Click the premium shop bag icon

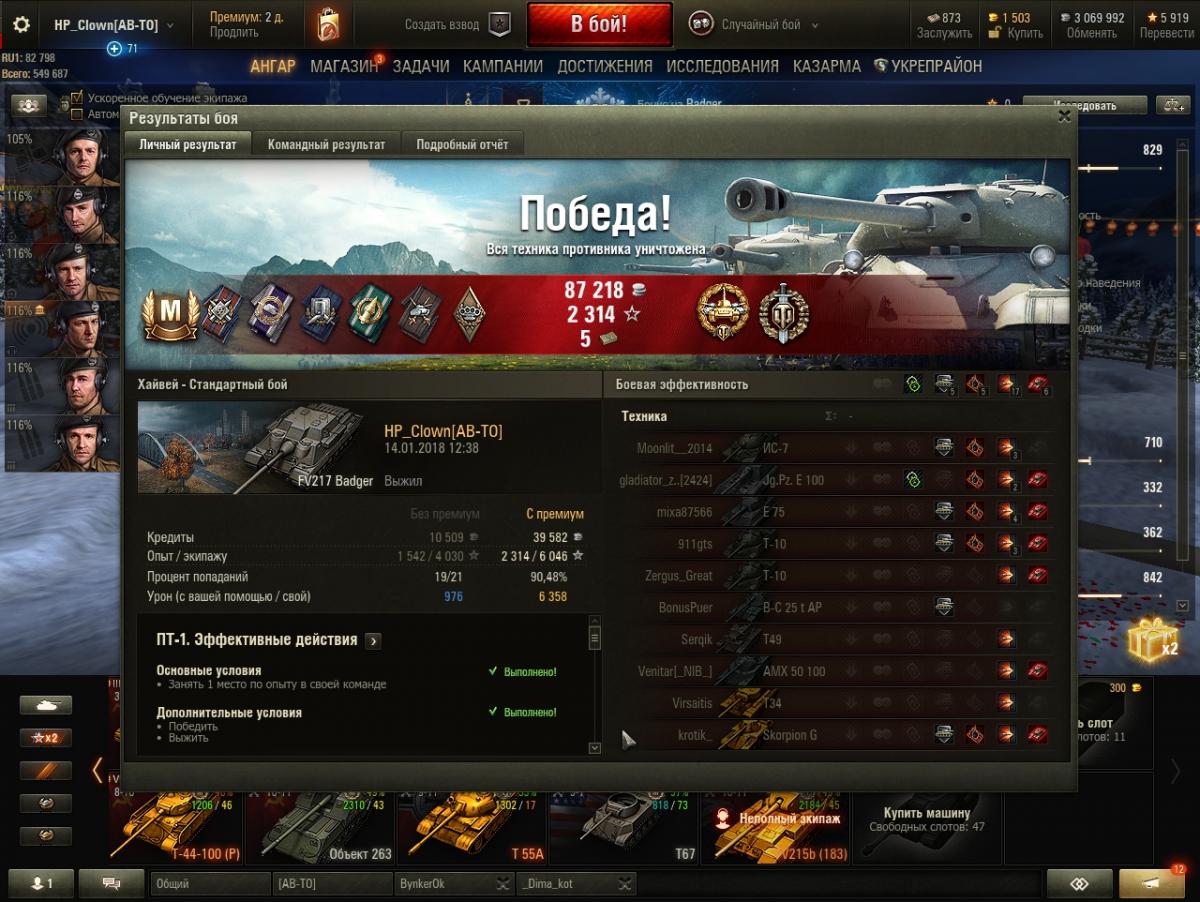(x=327, y=24)
